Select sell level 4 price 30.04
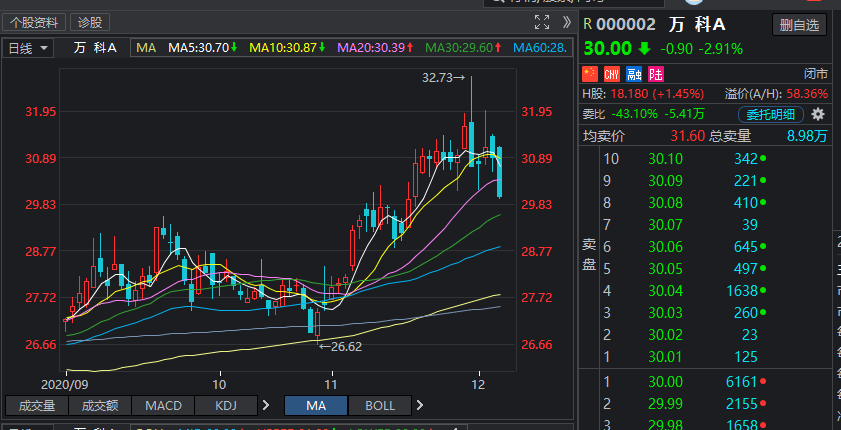Viewport: 841px width, 430px height. click(x=666, y=291)
